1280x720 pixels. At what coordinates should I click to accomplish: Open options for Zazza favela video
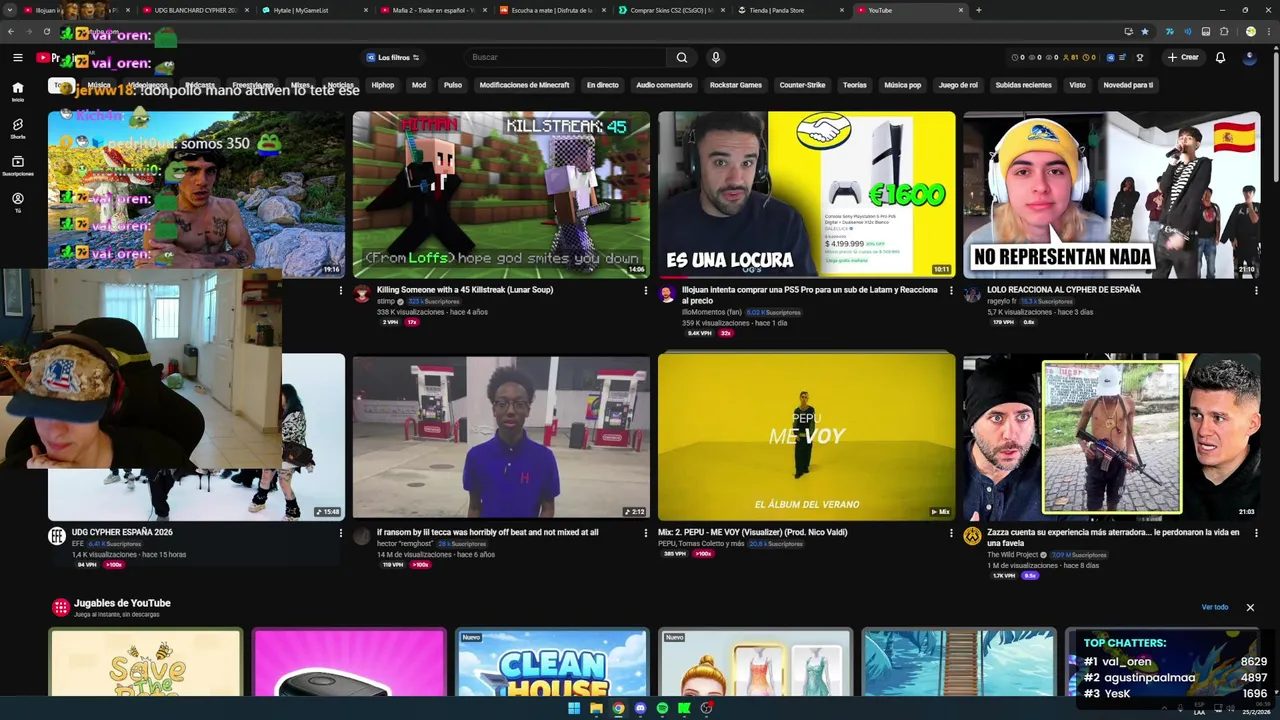(1256, 534)
